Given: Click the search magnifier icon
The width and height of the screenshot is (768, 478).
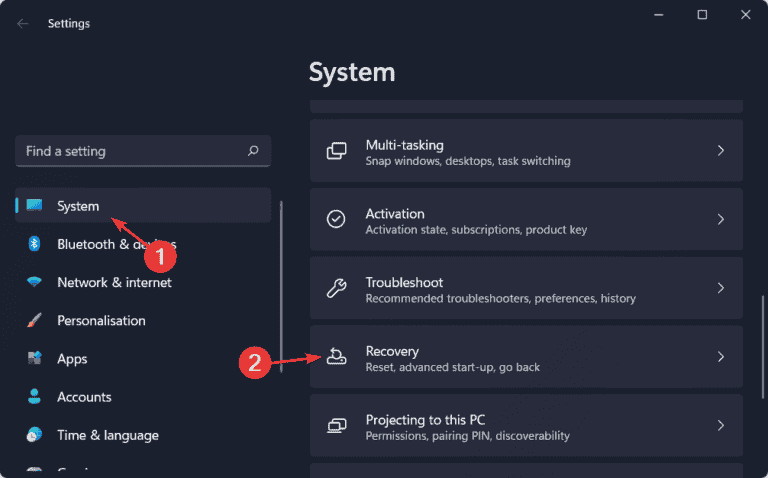Looking at the screenshot, I should click(x=253, y=151).
